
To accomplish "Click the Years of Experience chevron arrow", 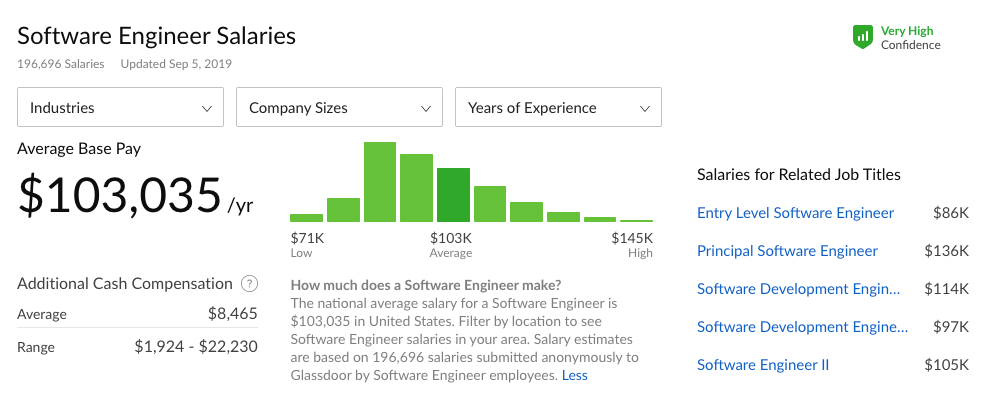I will point(645,109).
